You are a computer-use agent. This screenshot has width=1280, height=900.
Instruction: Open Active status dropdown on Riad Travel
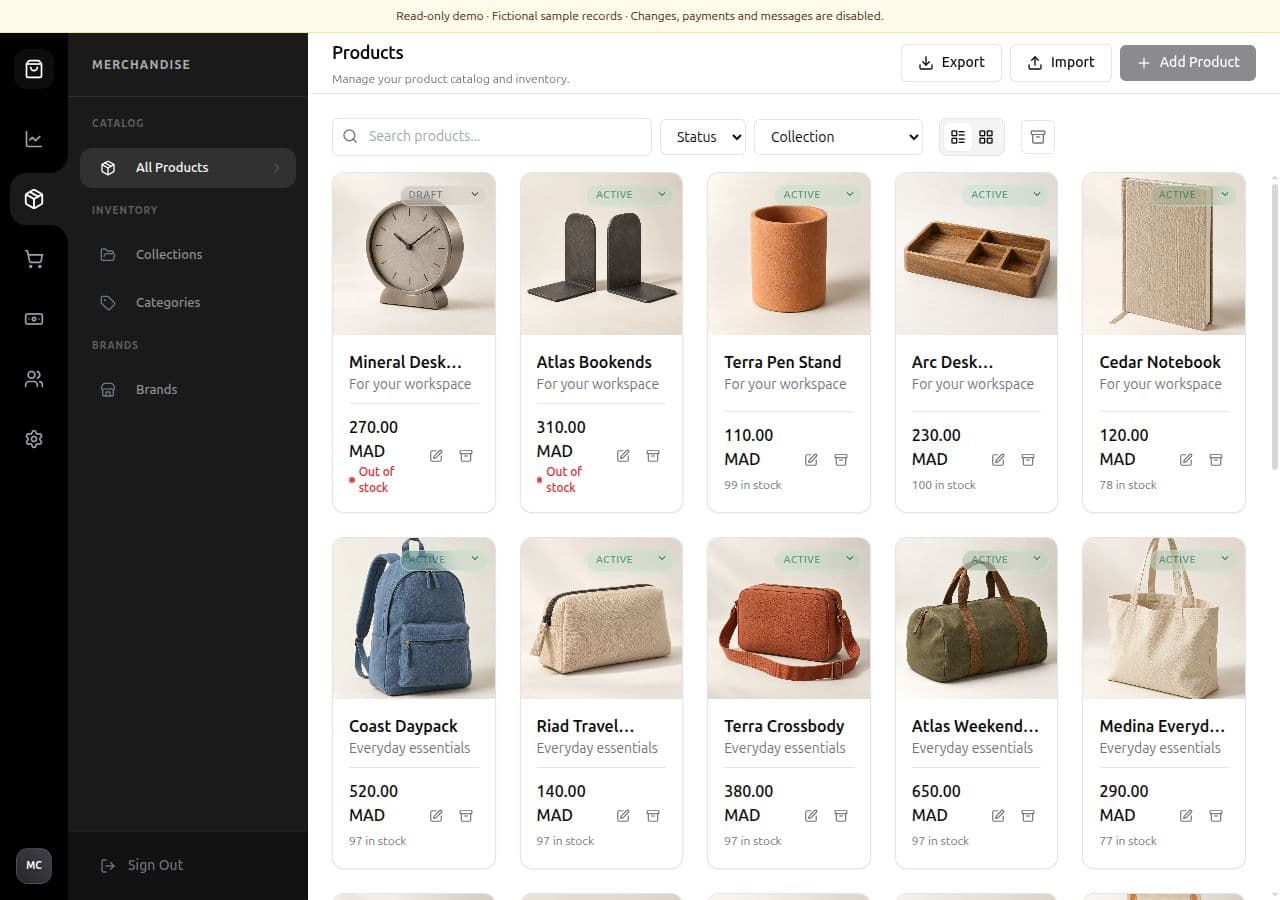point(630,560)
